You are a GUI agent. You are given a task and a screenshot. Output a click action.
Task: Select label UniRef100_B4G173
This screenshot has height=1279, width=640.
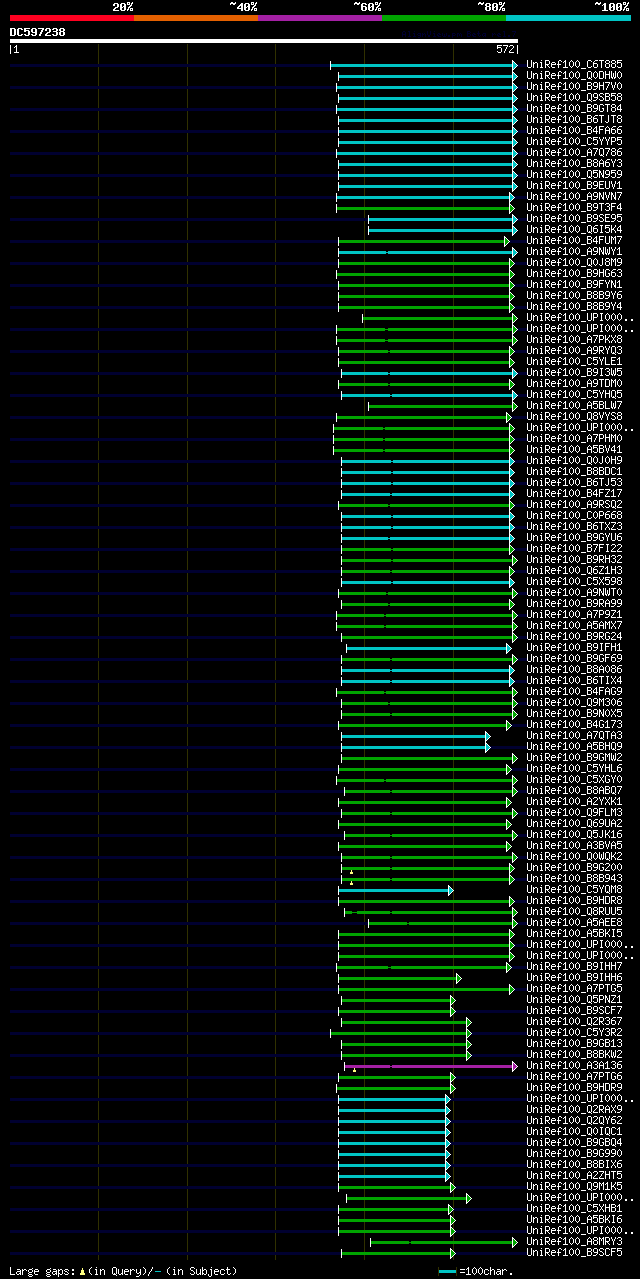pos(576,724)
